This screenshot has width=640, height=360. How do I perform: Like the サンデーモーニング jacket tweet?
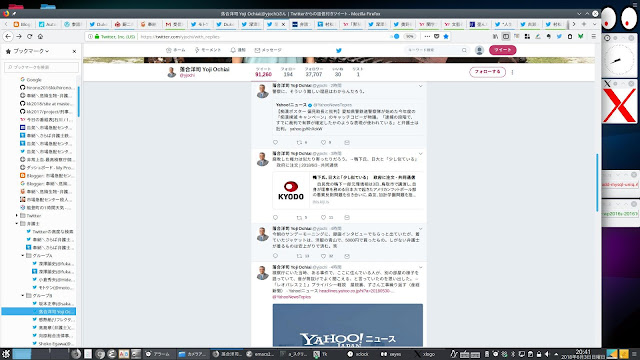coord(323,256)
